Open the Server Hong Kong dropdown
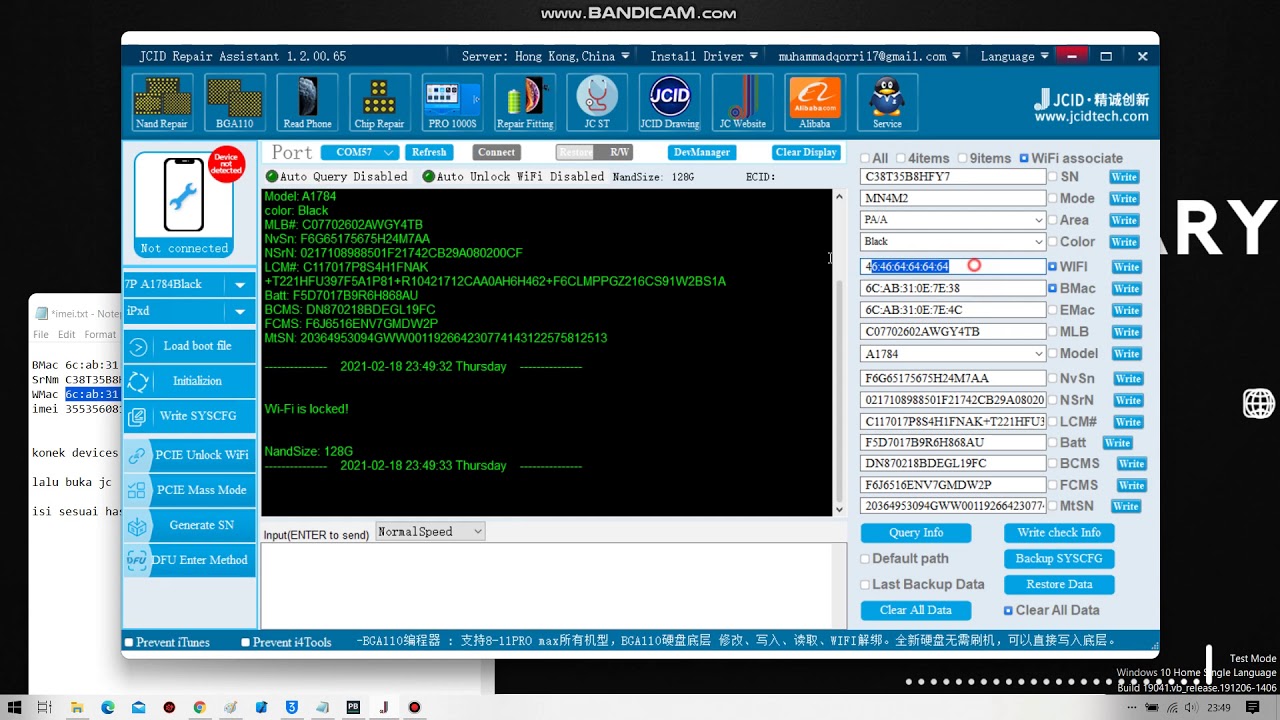The image size is (1280, 720). (545, 56)
